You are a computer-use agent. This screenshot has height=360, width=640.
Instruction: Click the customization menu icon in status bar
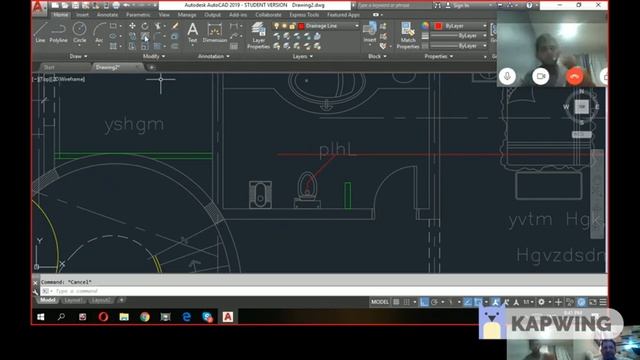tap(603, 302)
